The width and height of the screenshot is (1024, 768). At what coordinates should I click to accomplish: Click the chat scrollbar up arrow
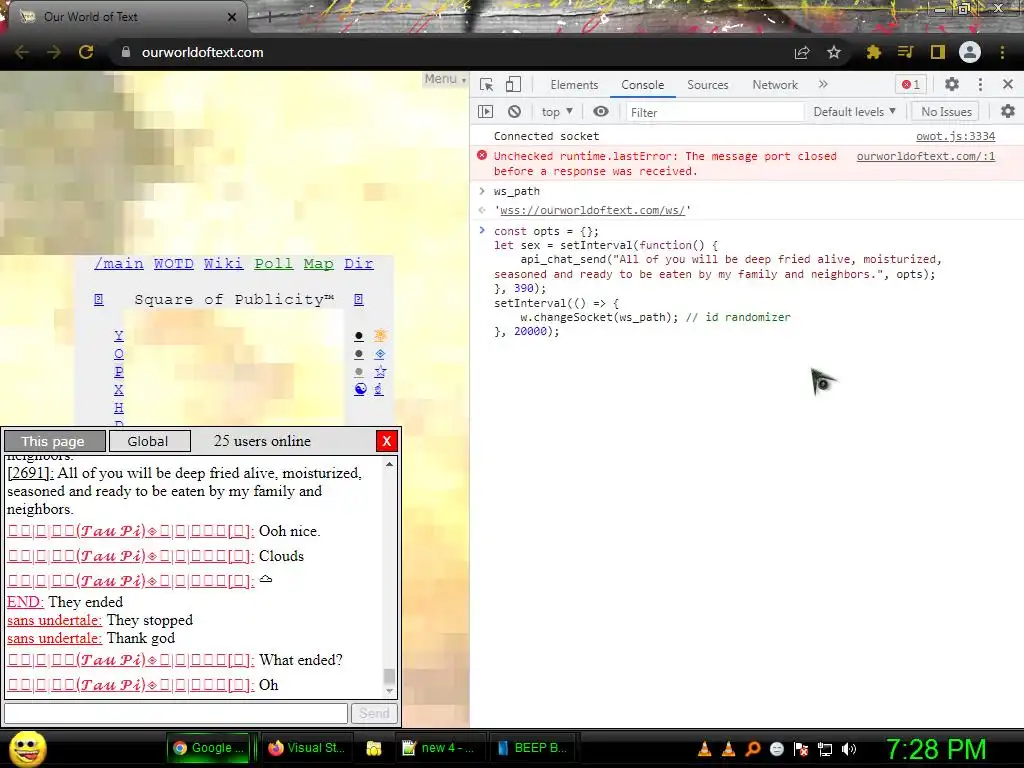(389, 464)
